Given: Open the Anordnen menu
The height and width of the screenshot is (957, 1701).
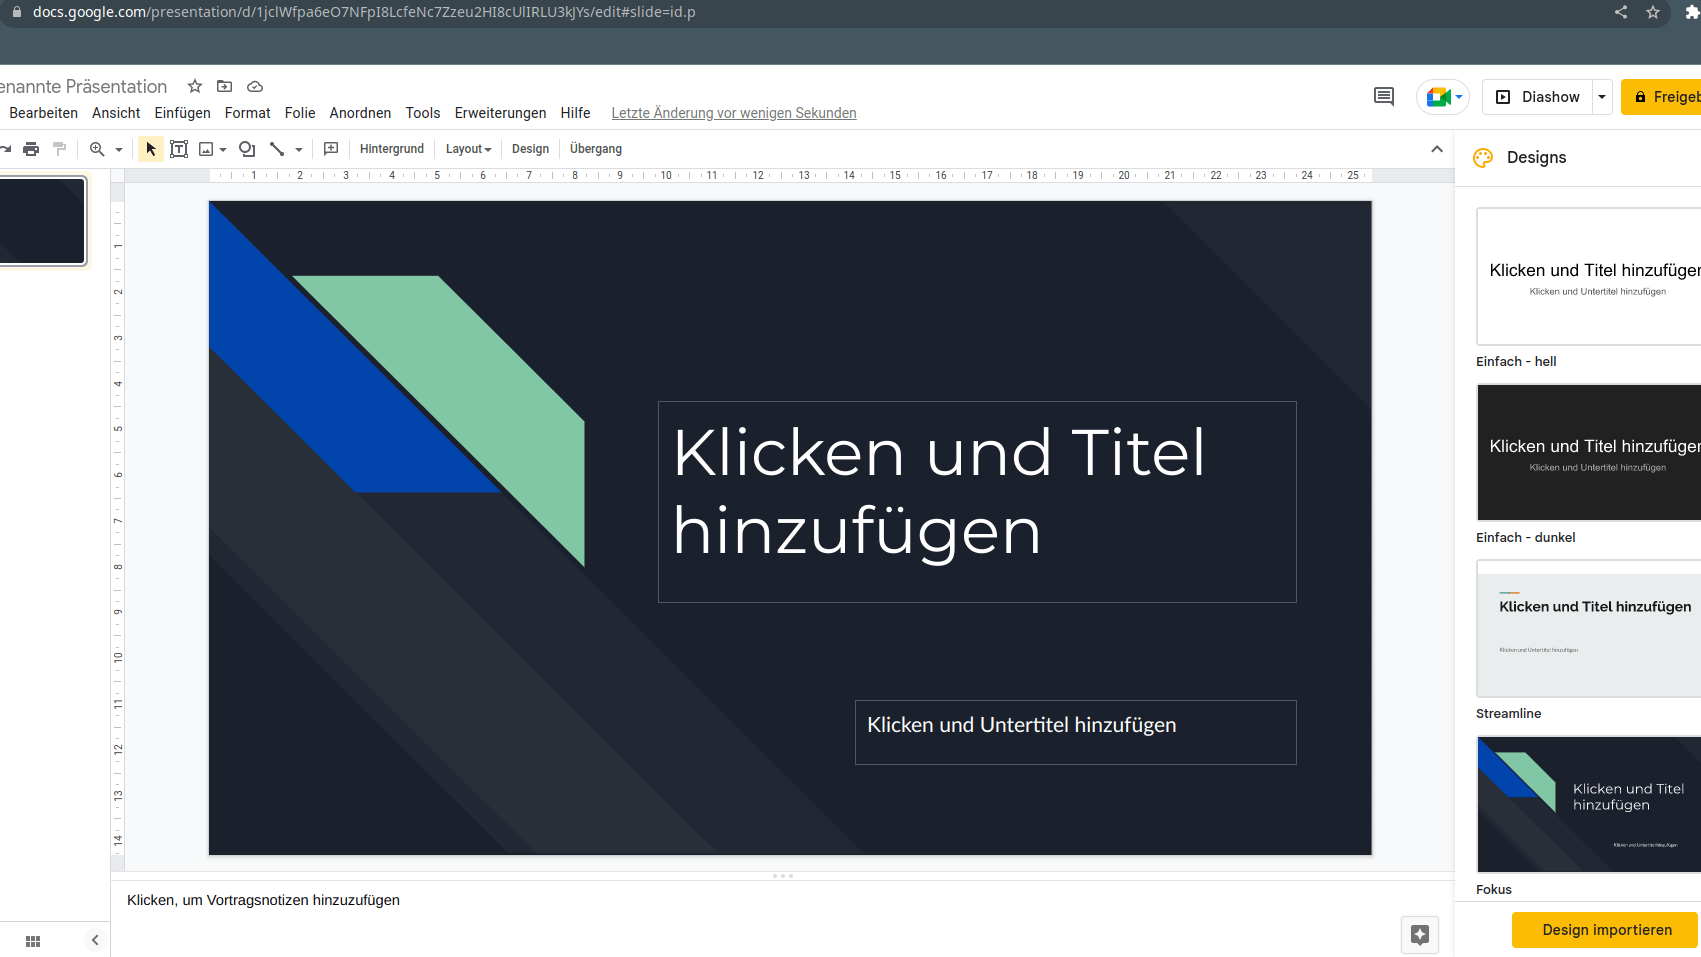Looking at the screenshot, I should coord(360,113).
